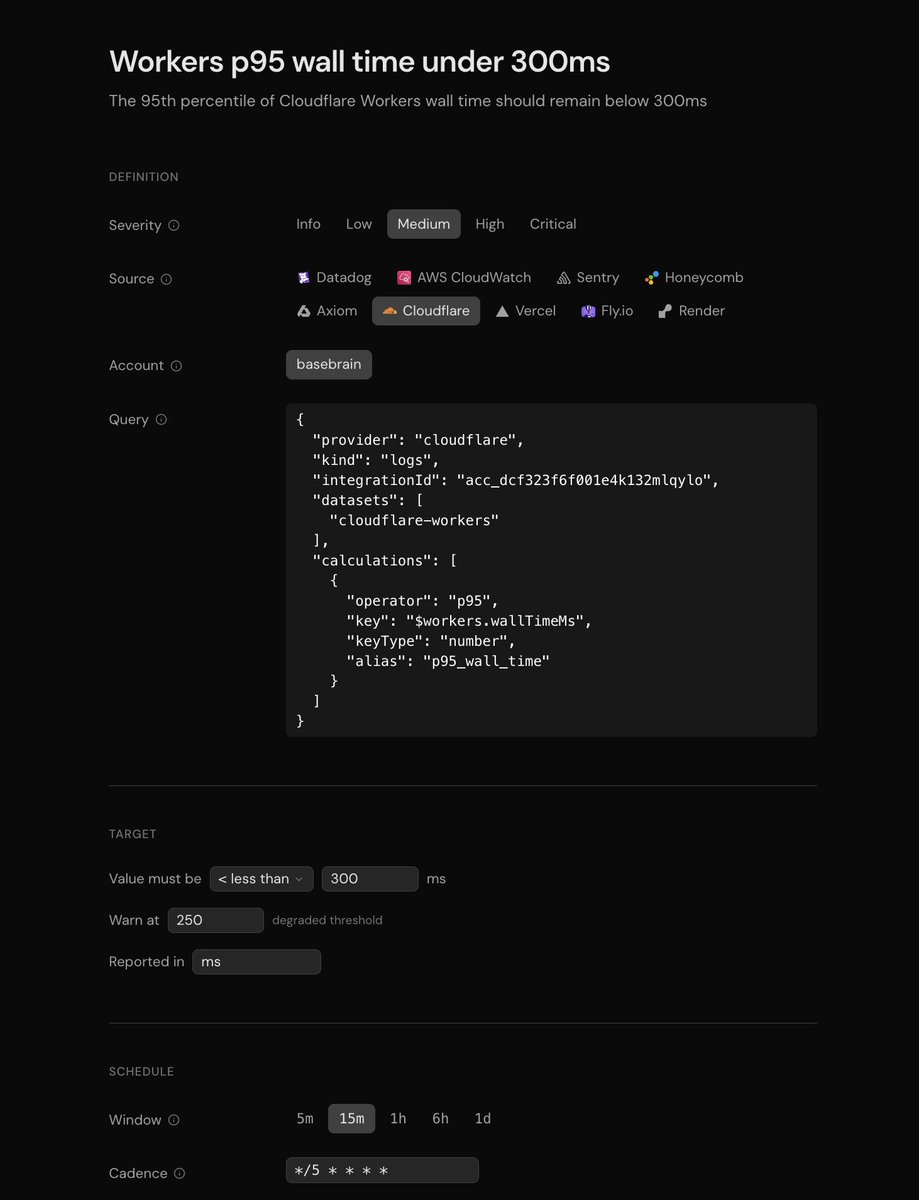Select Medium severity option

(424, 224)
